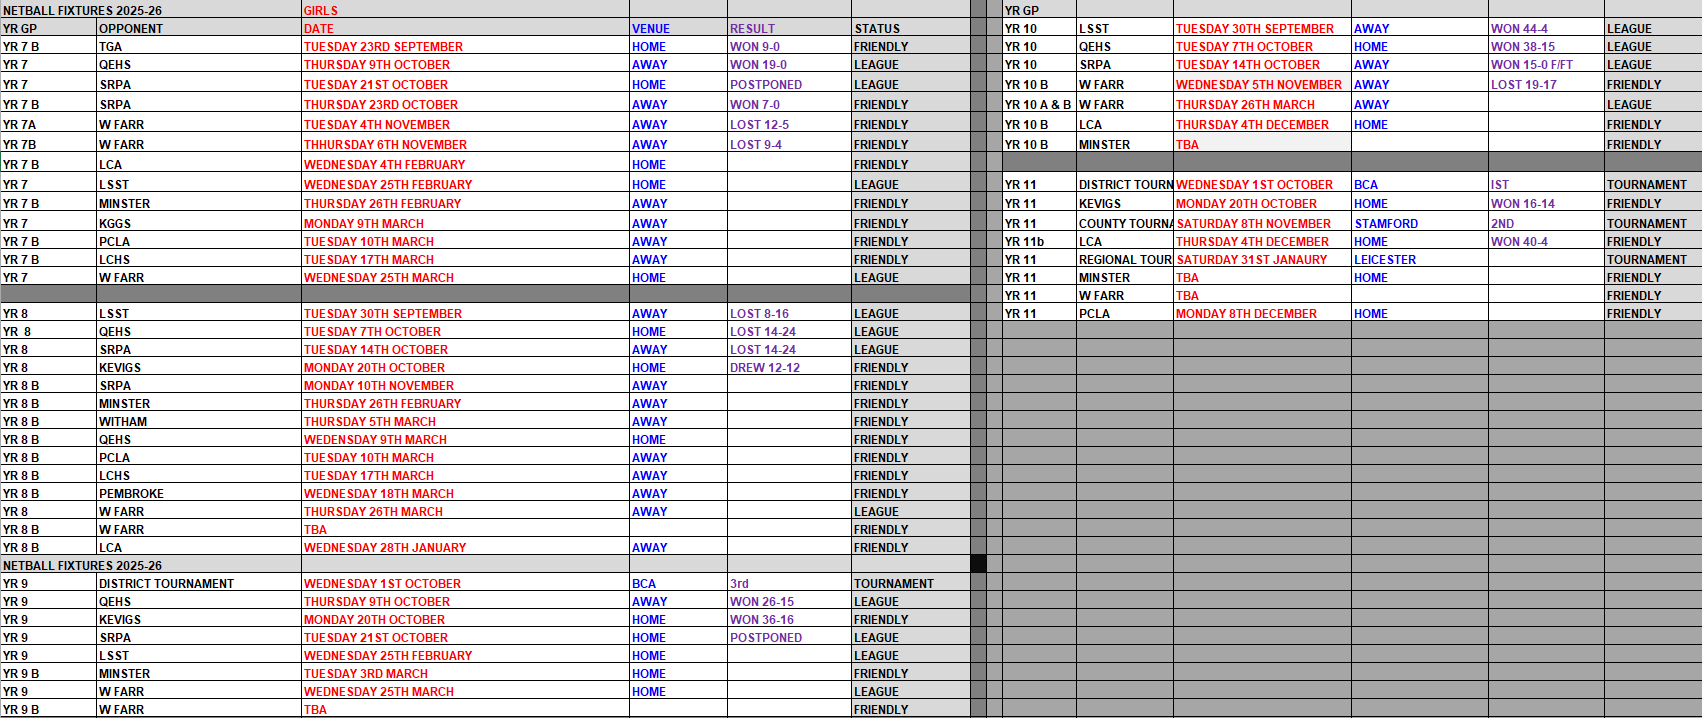
Task: Select the STATUS column header cell
Action: point(877,29)
